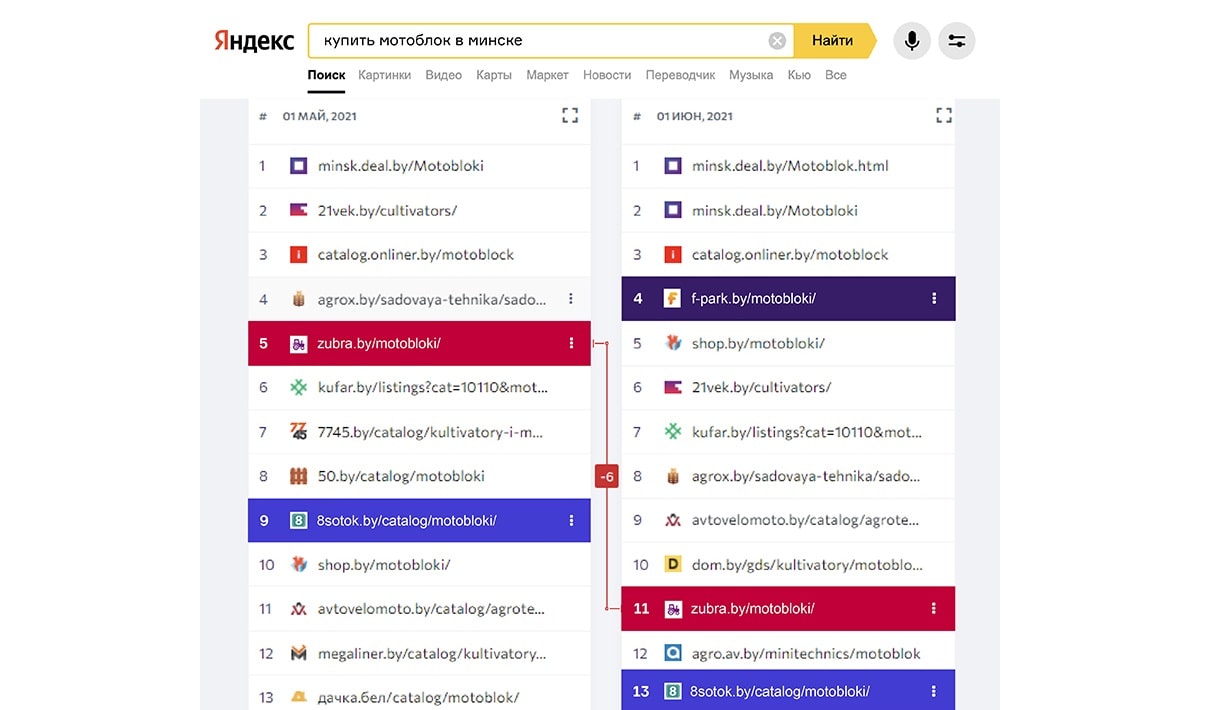
Task: Click the 50.by favicon in May row 8
Action: point(298,476)
